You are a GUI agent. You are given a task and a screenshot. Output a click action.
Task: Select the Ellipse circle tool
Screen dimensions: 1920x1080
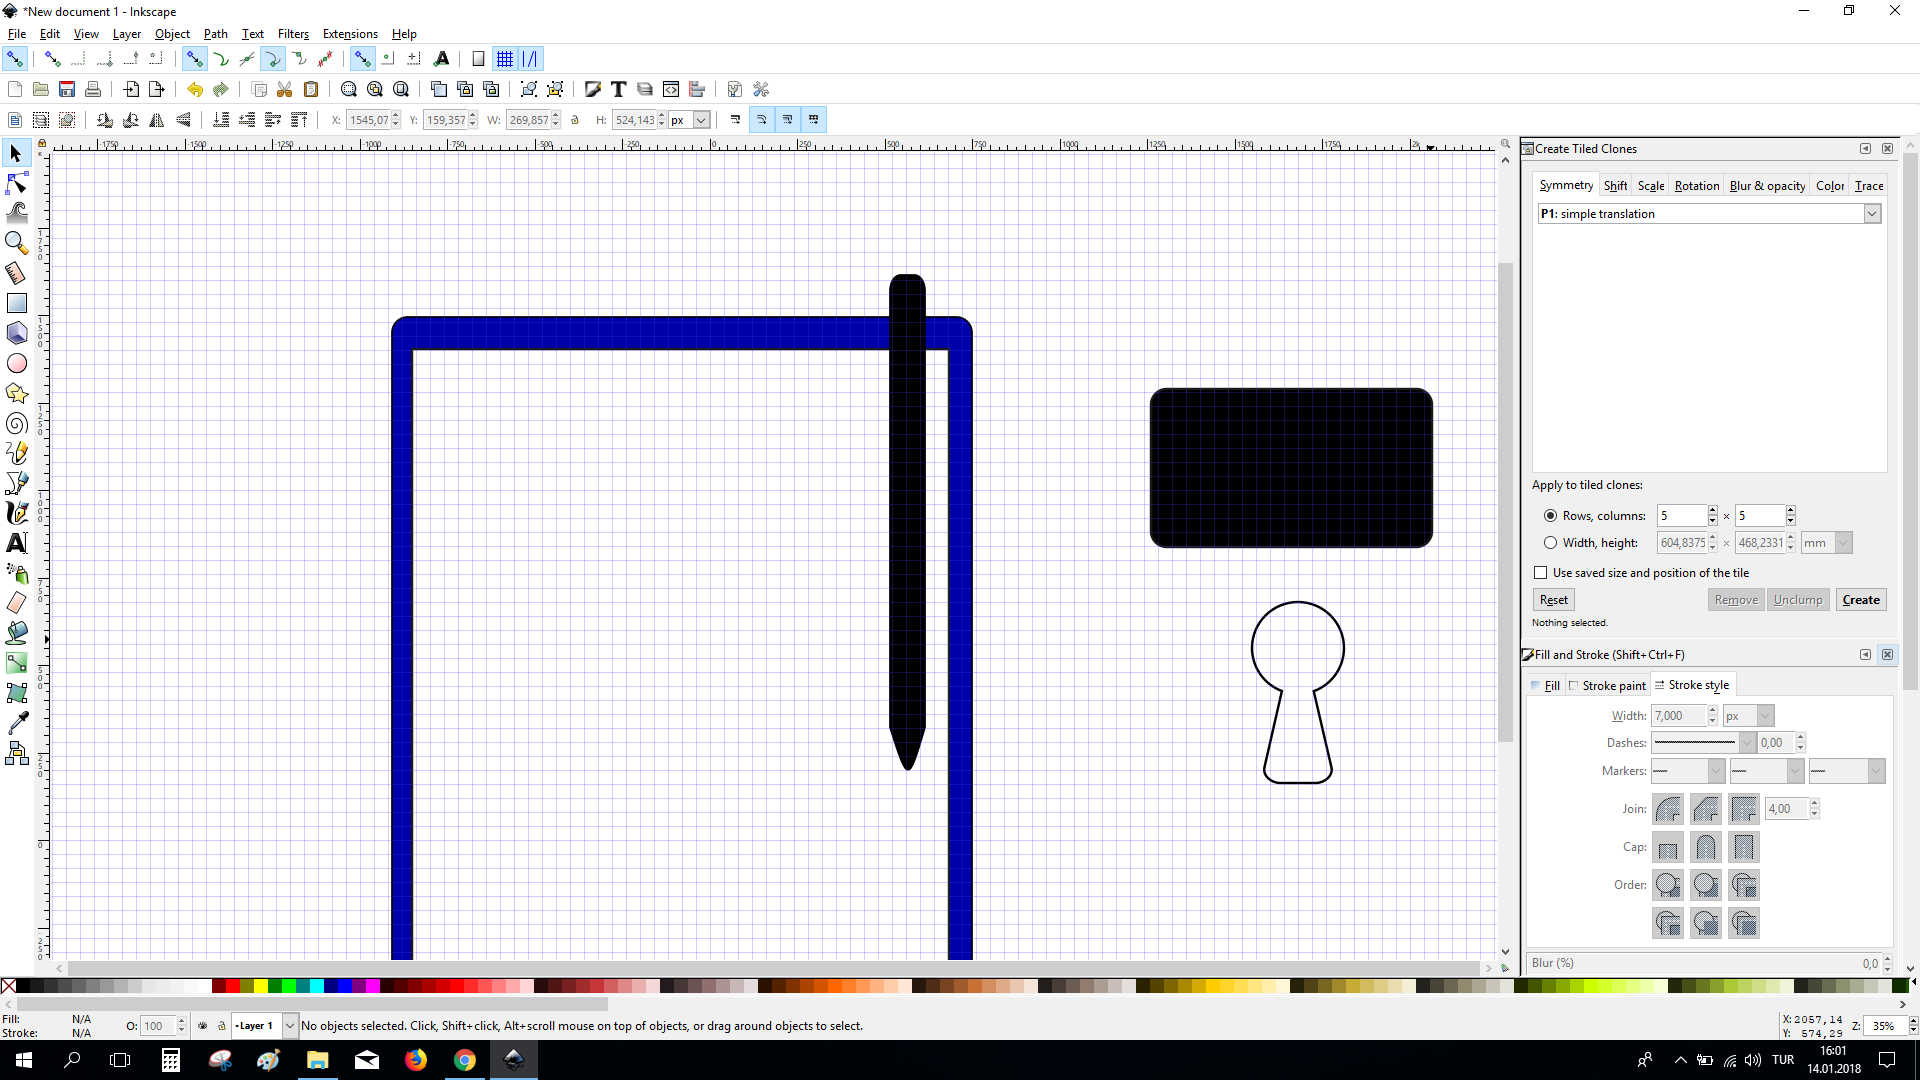16,363
